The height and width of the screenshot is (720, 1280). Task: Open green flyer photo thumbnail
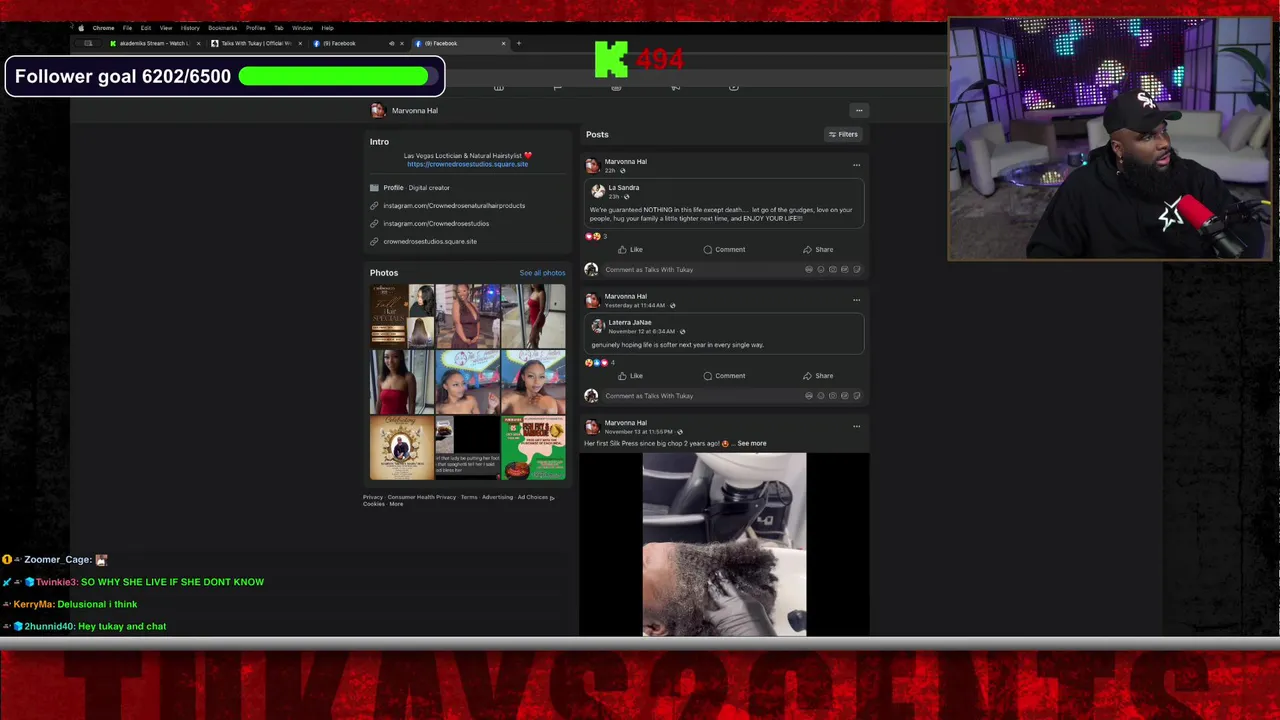(533, 448)
